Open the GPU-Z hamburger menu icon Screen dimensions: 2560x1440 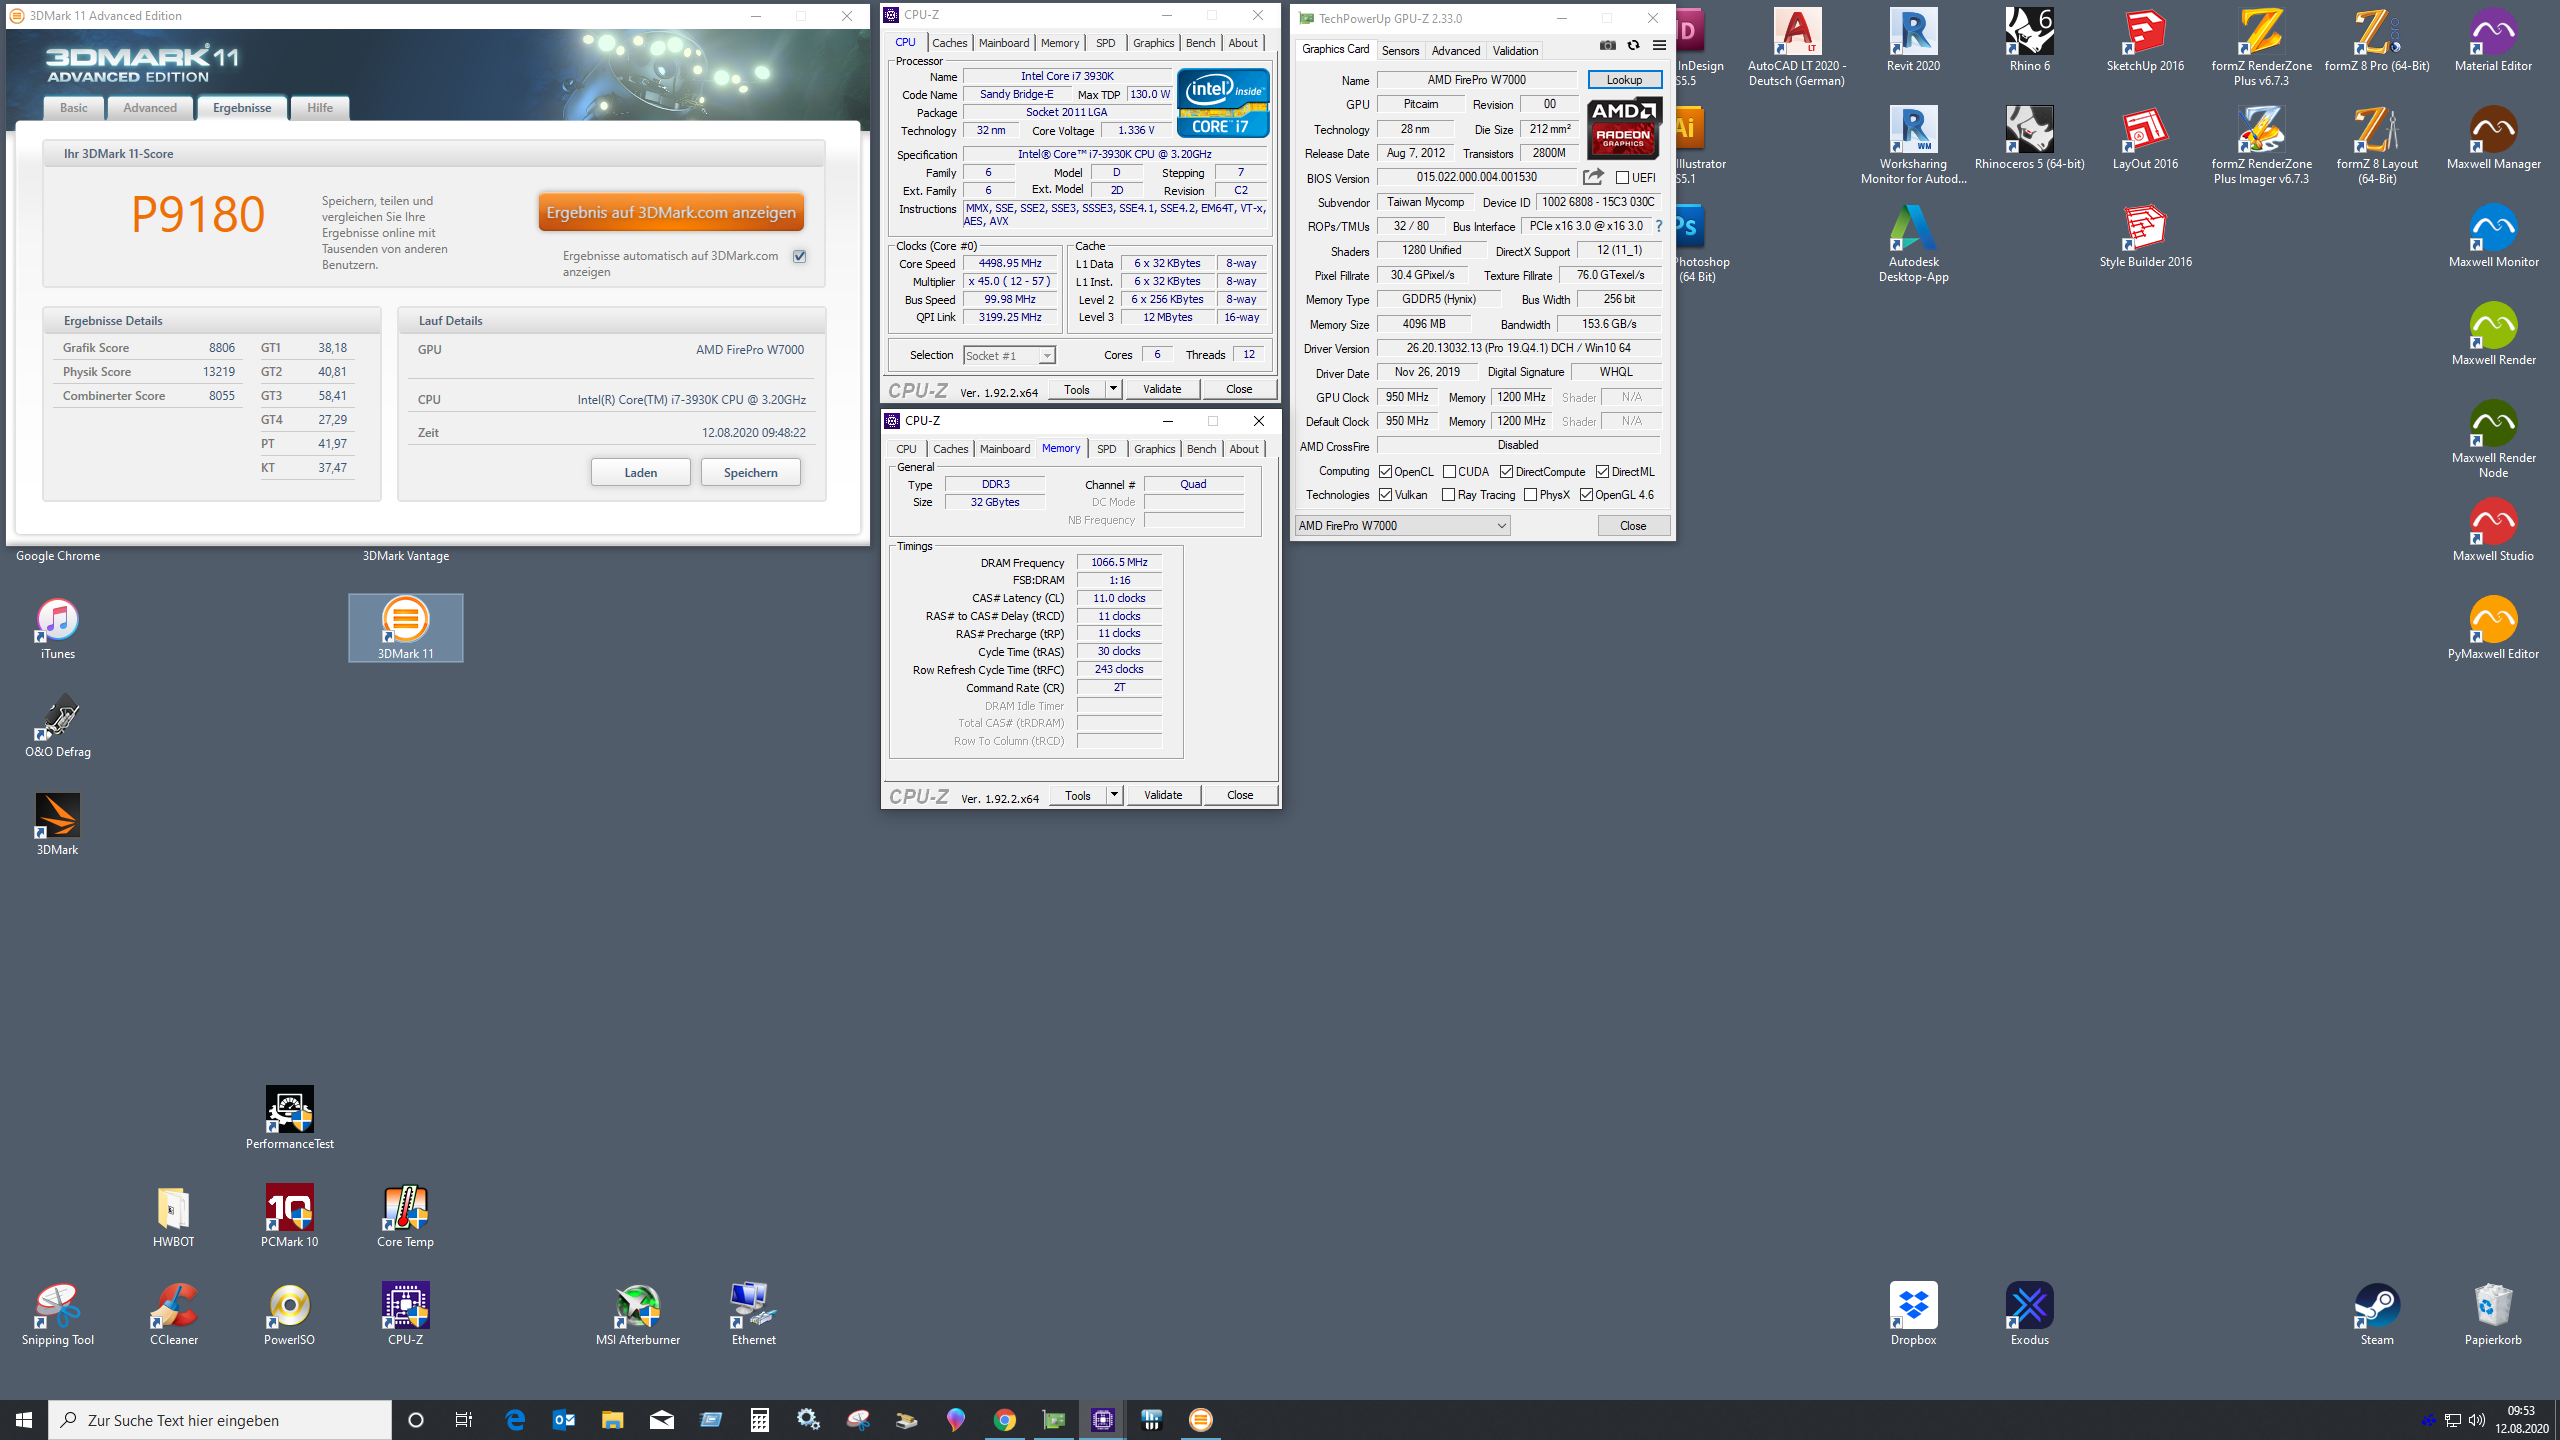(x=1659, y=45)
